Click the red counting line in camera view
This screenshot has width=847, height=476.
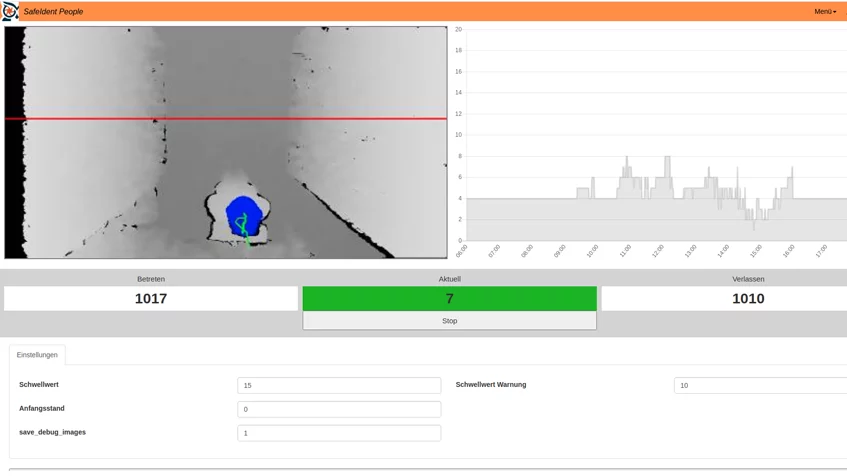pos(226,118)
